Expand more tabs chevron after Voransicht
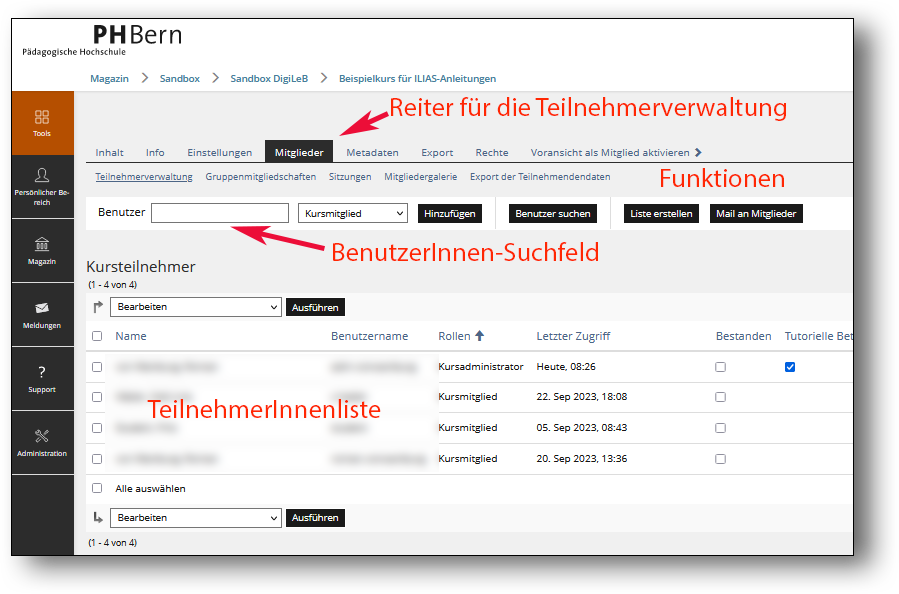The height and width of the screenshot is (594, 899). tap(698, 153)
